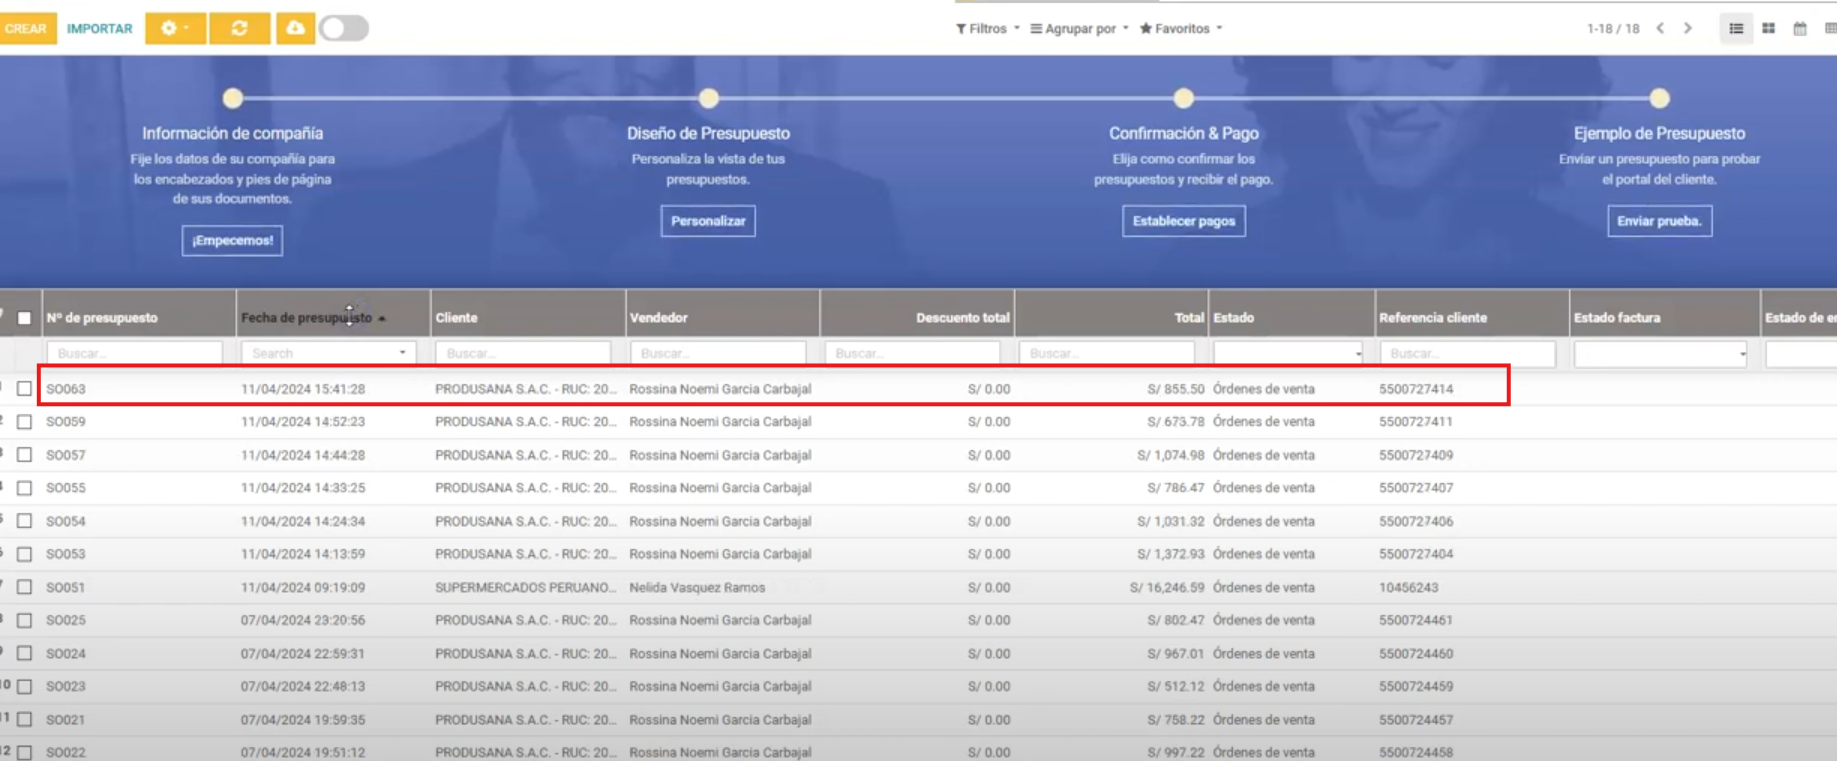The height and width of the screenshot is (761, 1837).
Task: Toggle the switch next to download icon
Action: pos(344,28)
